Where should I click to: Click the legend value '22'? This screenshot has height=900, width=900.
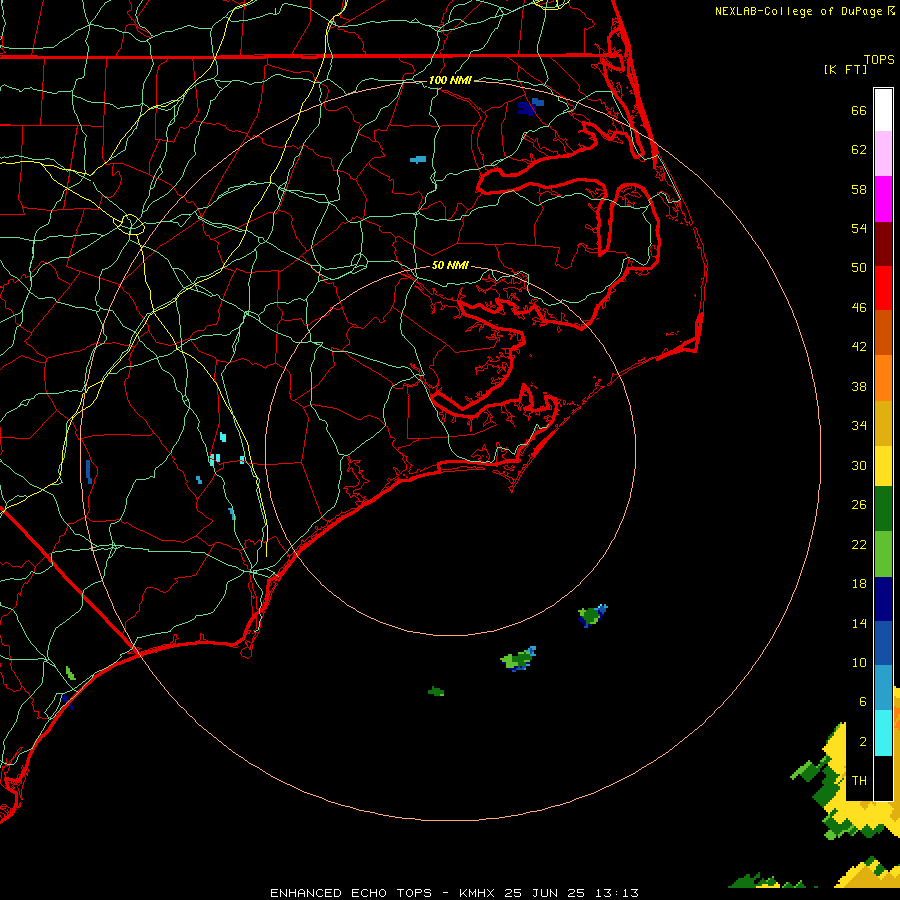pyautogui.click(x=859, y=544)
